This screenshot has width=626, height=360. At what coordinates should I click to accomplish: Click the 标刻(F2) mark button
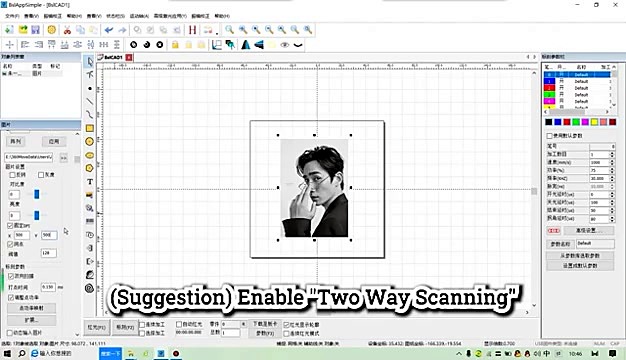pyautogui.click(x=125, y=327)
